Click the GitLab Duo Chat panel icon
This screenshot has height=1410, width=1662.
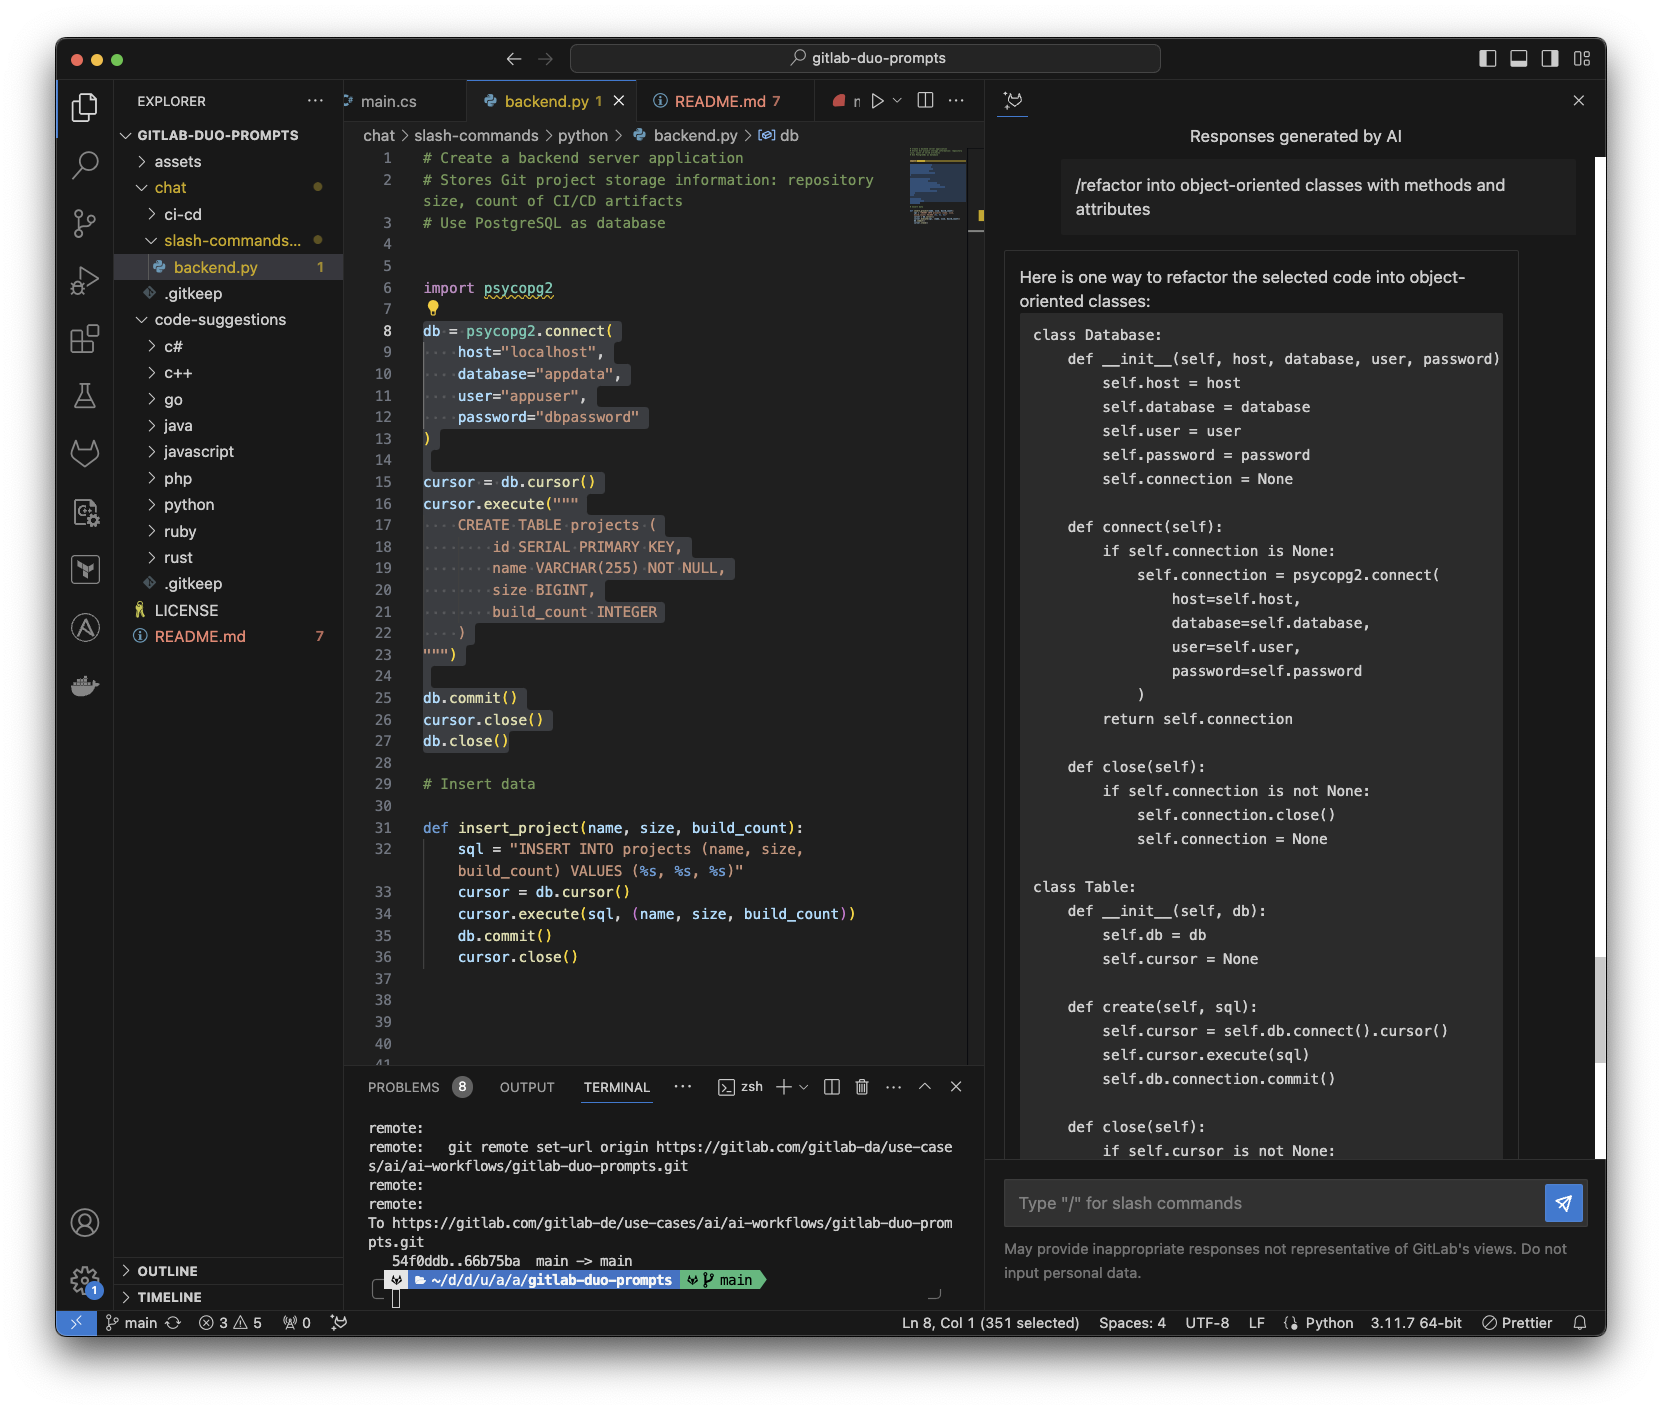(x=1013, y=100)
